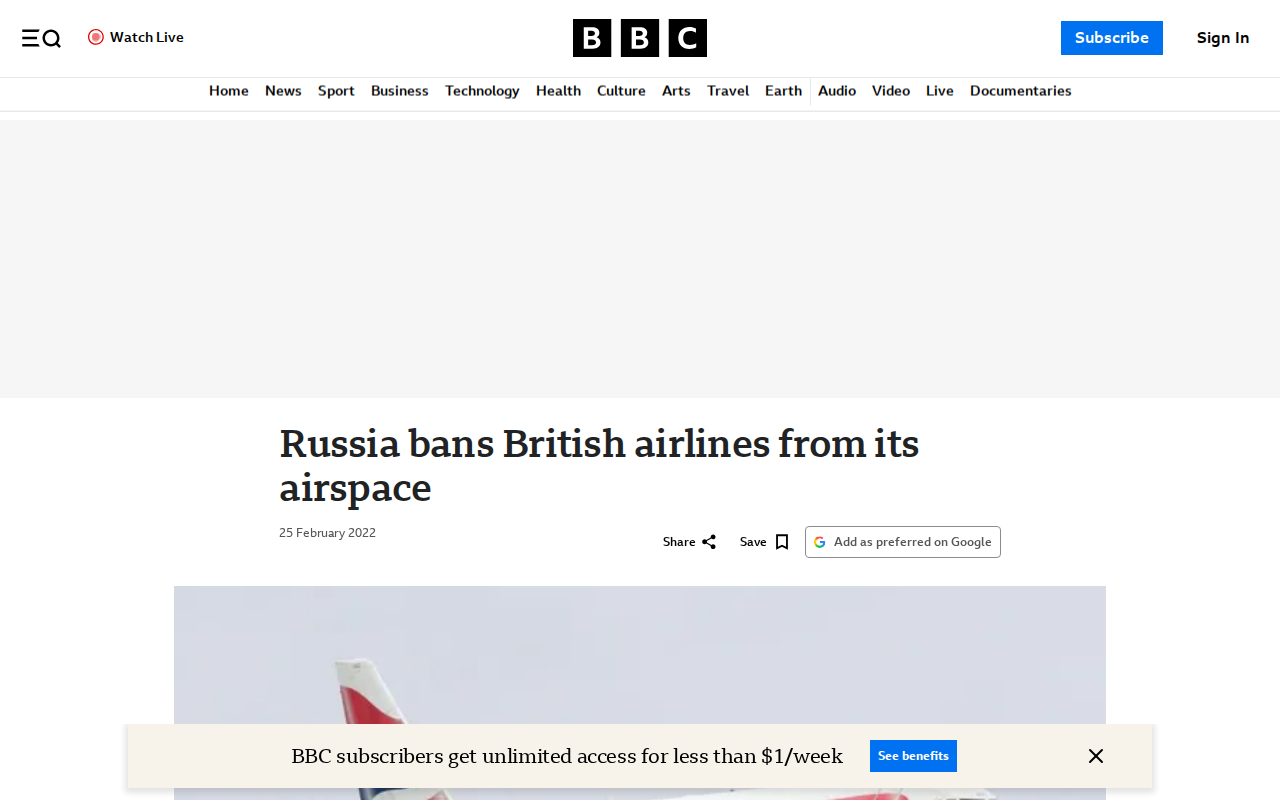Click the See benefits button
This screenshot has height=800, width=1280.
913,756
